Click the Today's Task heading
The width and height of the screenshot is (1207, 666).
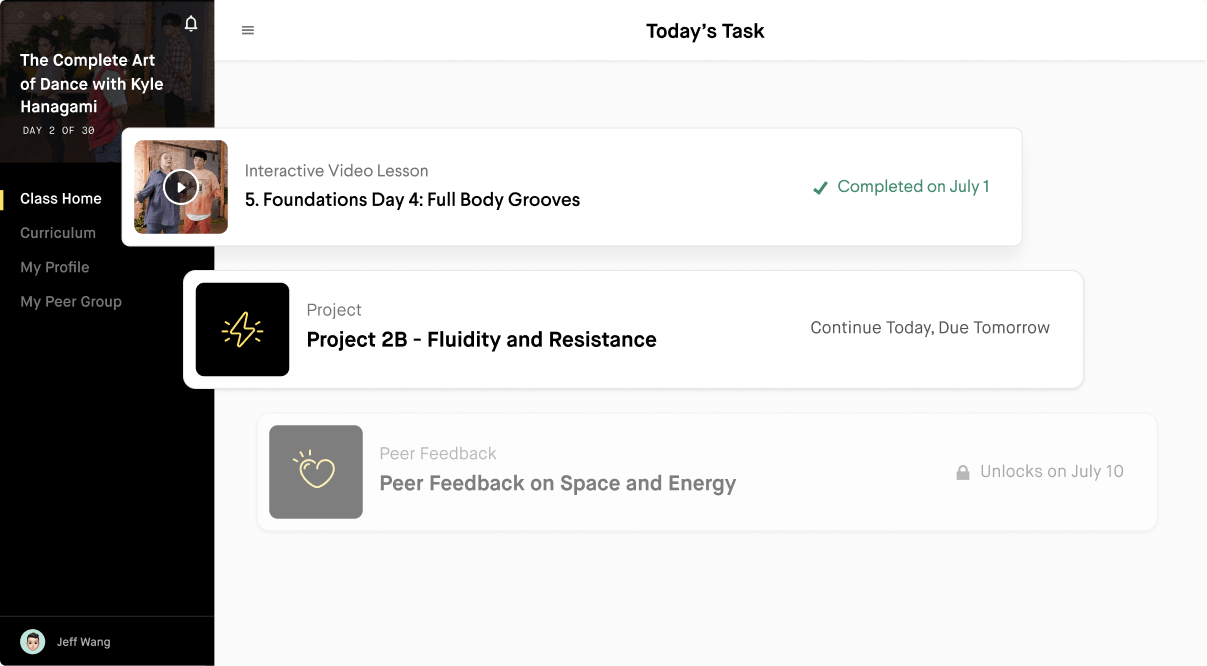[x=705, y=31]
